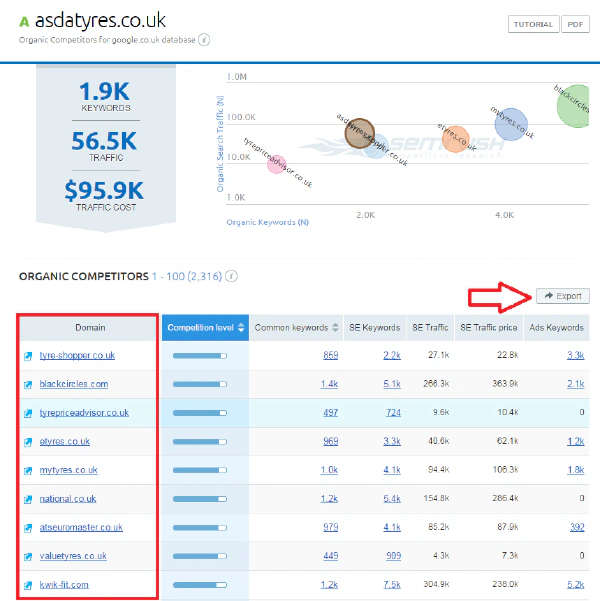
Task: Sort by Common keywords column
Action: [x=296, y=328]
